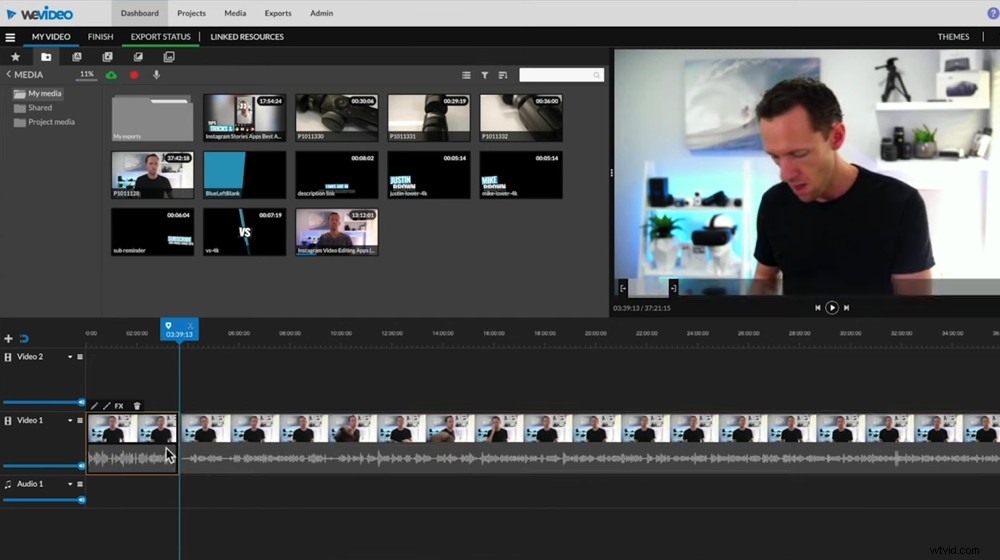Select the Shared folder
This screenshot has height=560, width=1000.
click(x=33, y=108)
